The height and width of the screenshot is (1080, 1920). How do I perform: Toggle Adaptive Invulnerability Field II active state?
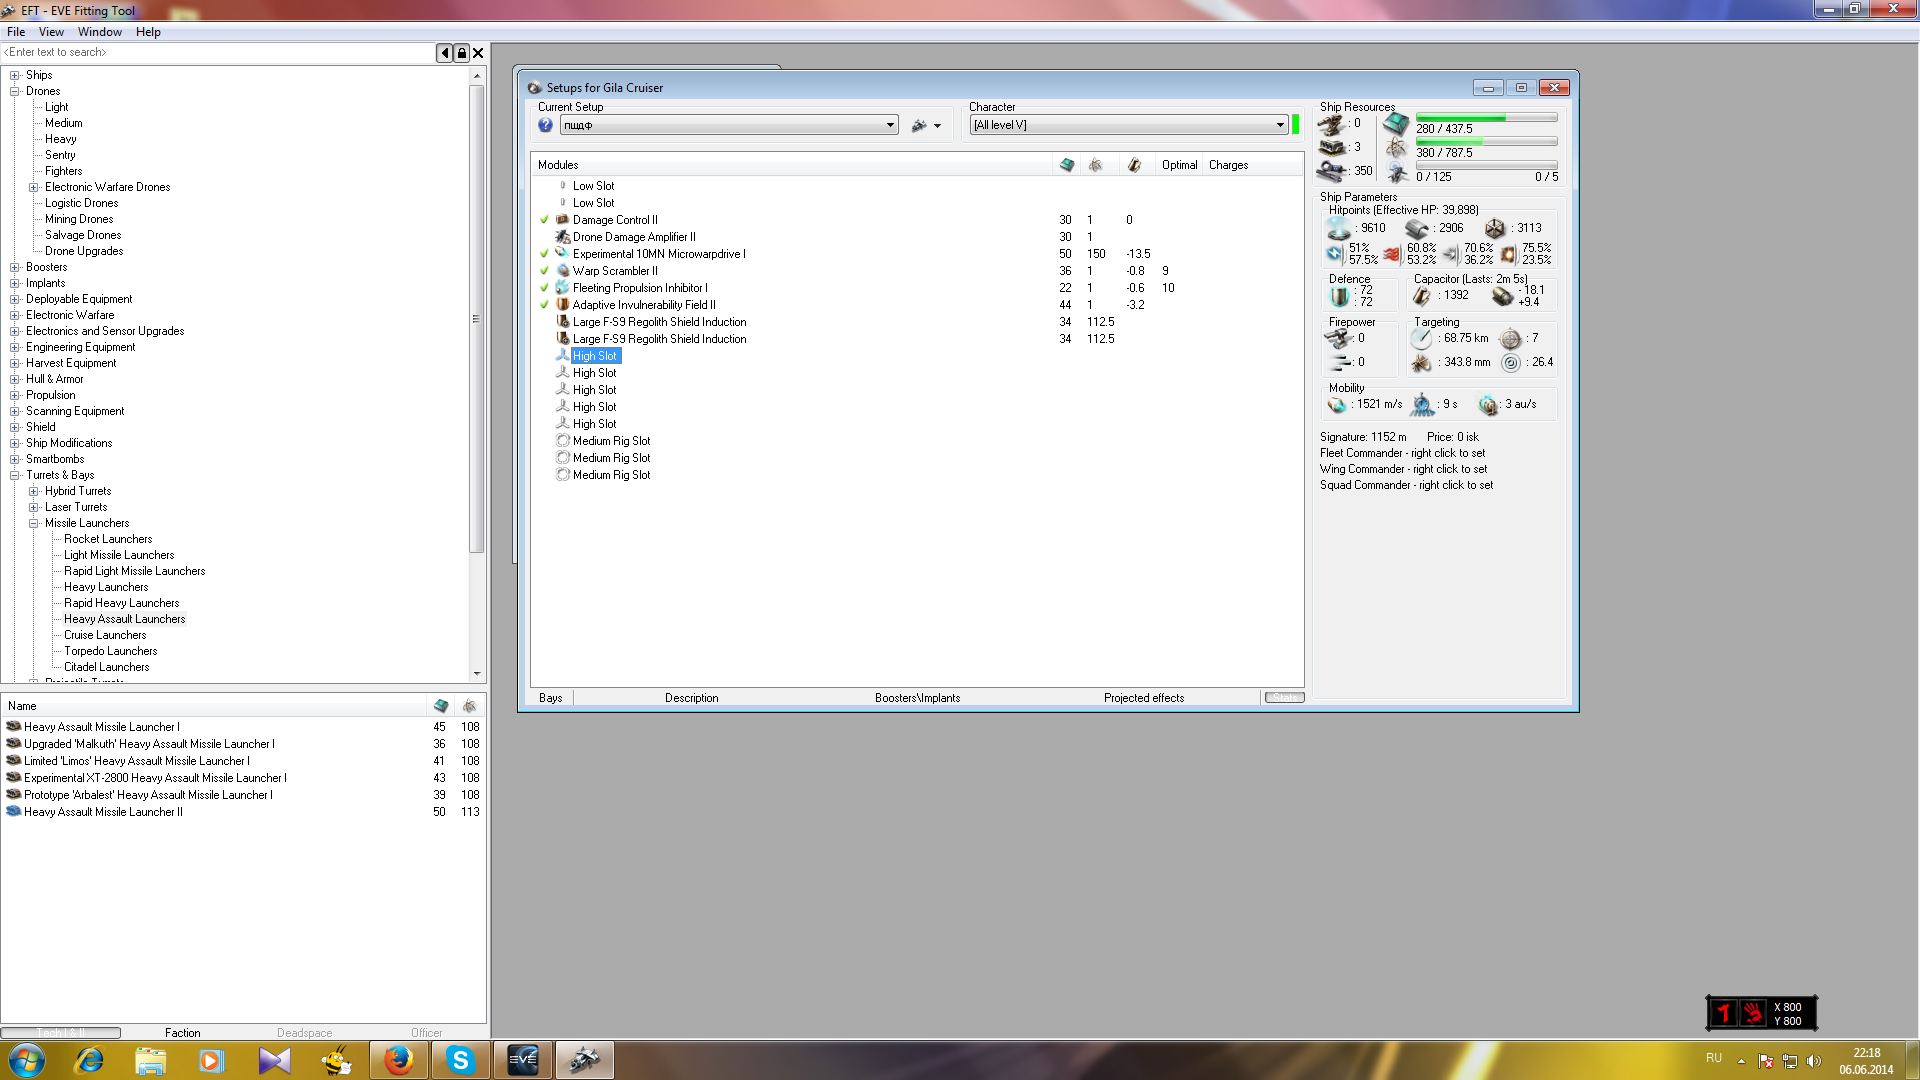click(x=545, y=305)
